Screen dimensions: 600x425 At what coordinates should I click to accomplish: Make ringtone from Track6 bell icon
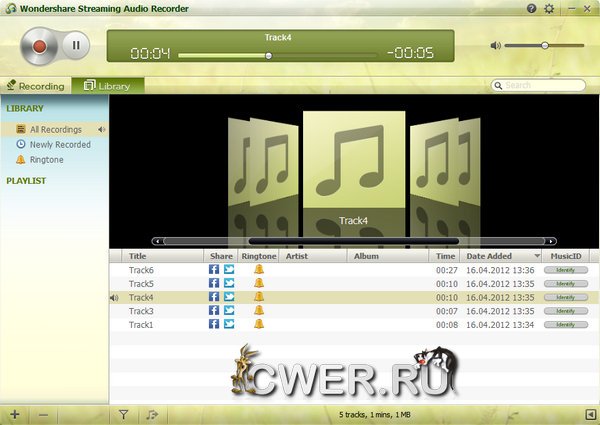pyautogui.click(x=259, y=269)
